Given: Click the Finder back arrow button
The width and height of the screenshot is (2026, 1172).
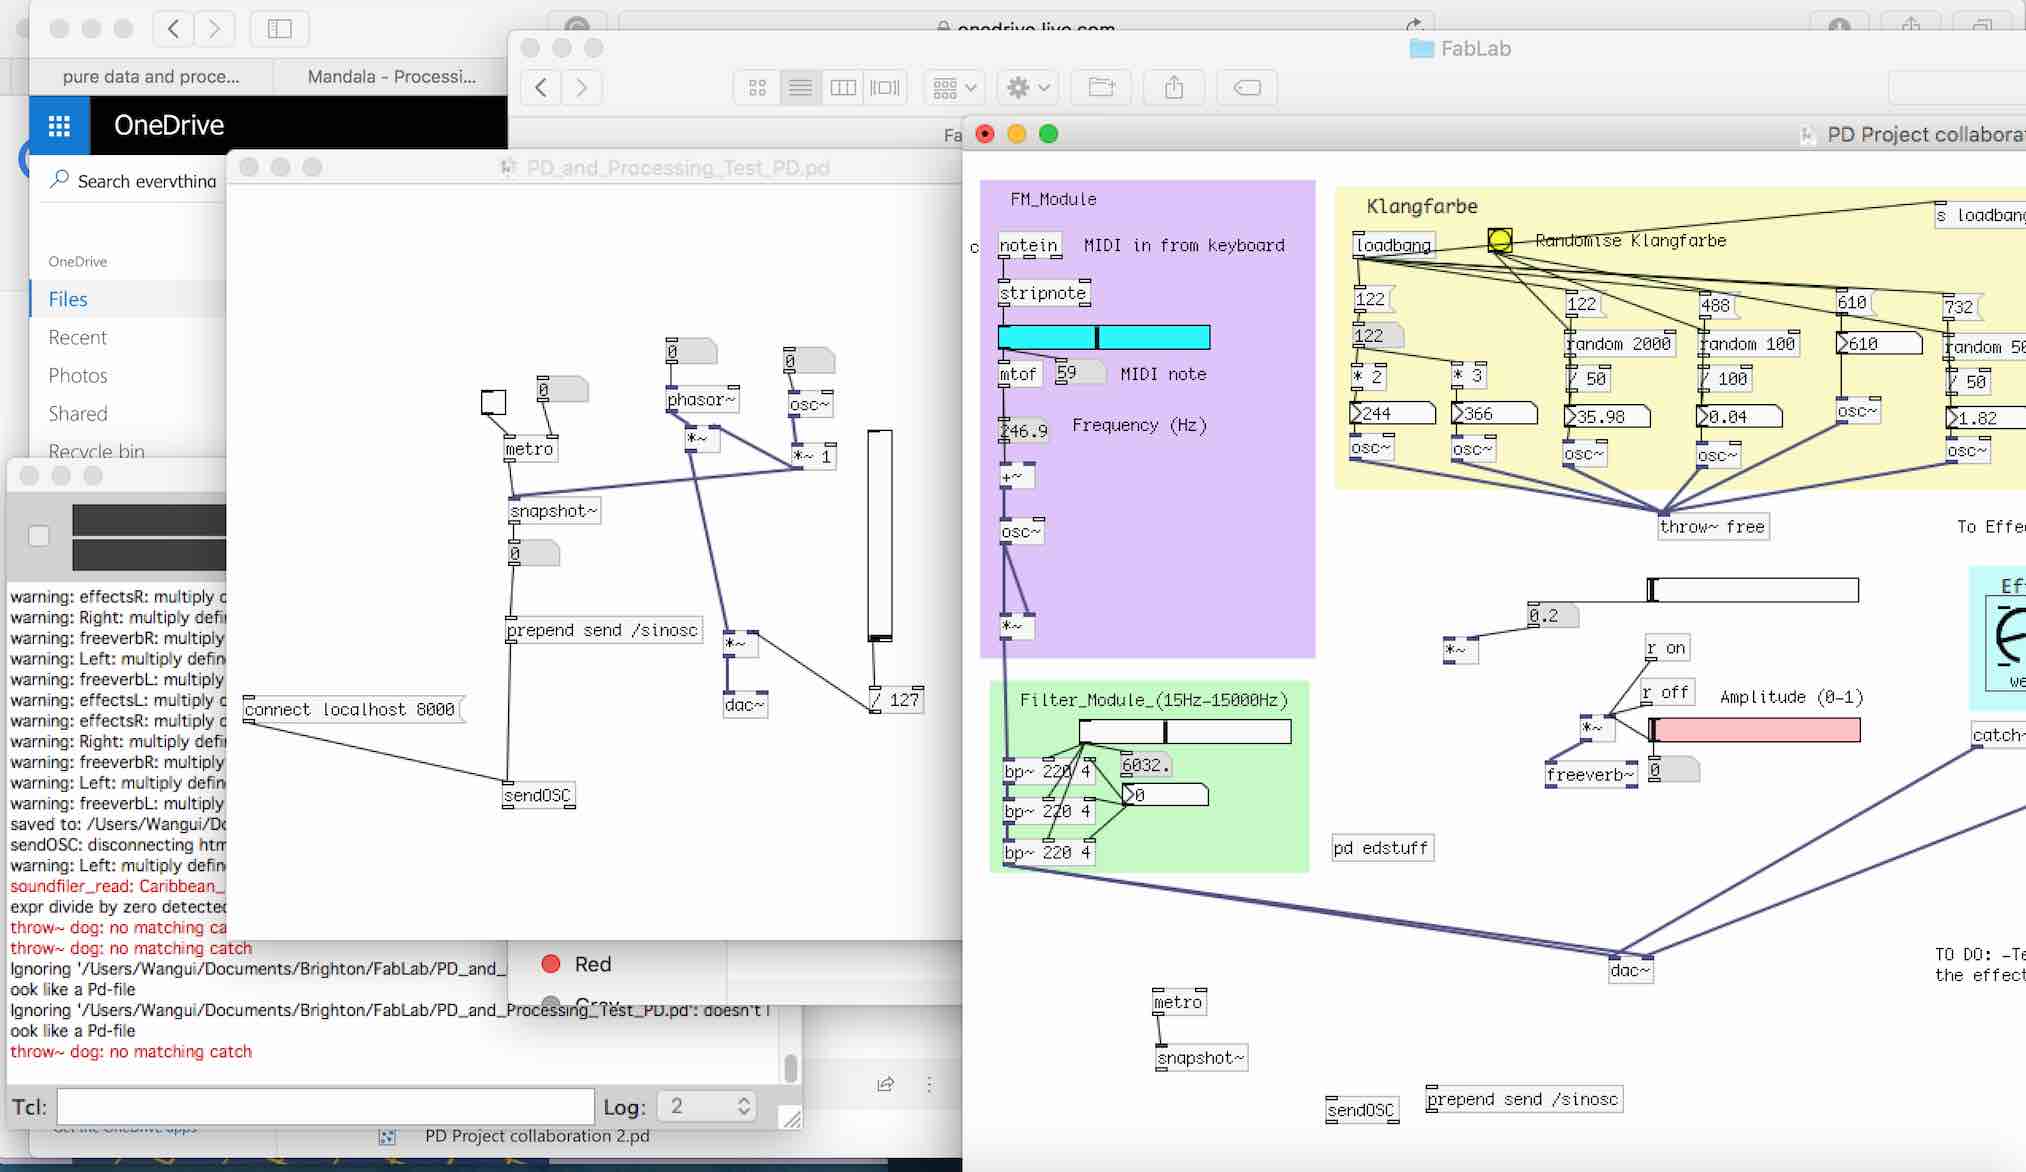Looking at the screenshot, I should 541,88.
